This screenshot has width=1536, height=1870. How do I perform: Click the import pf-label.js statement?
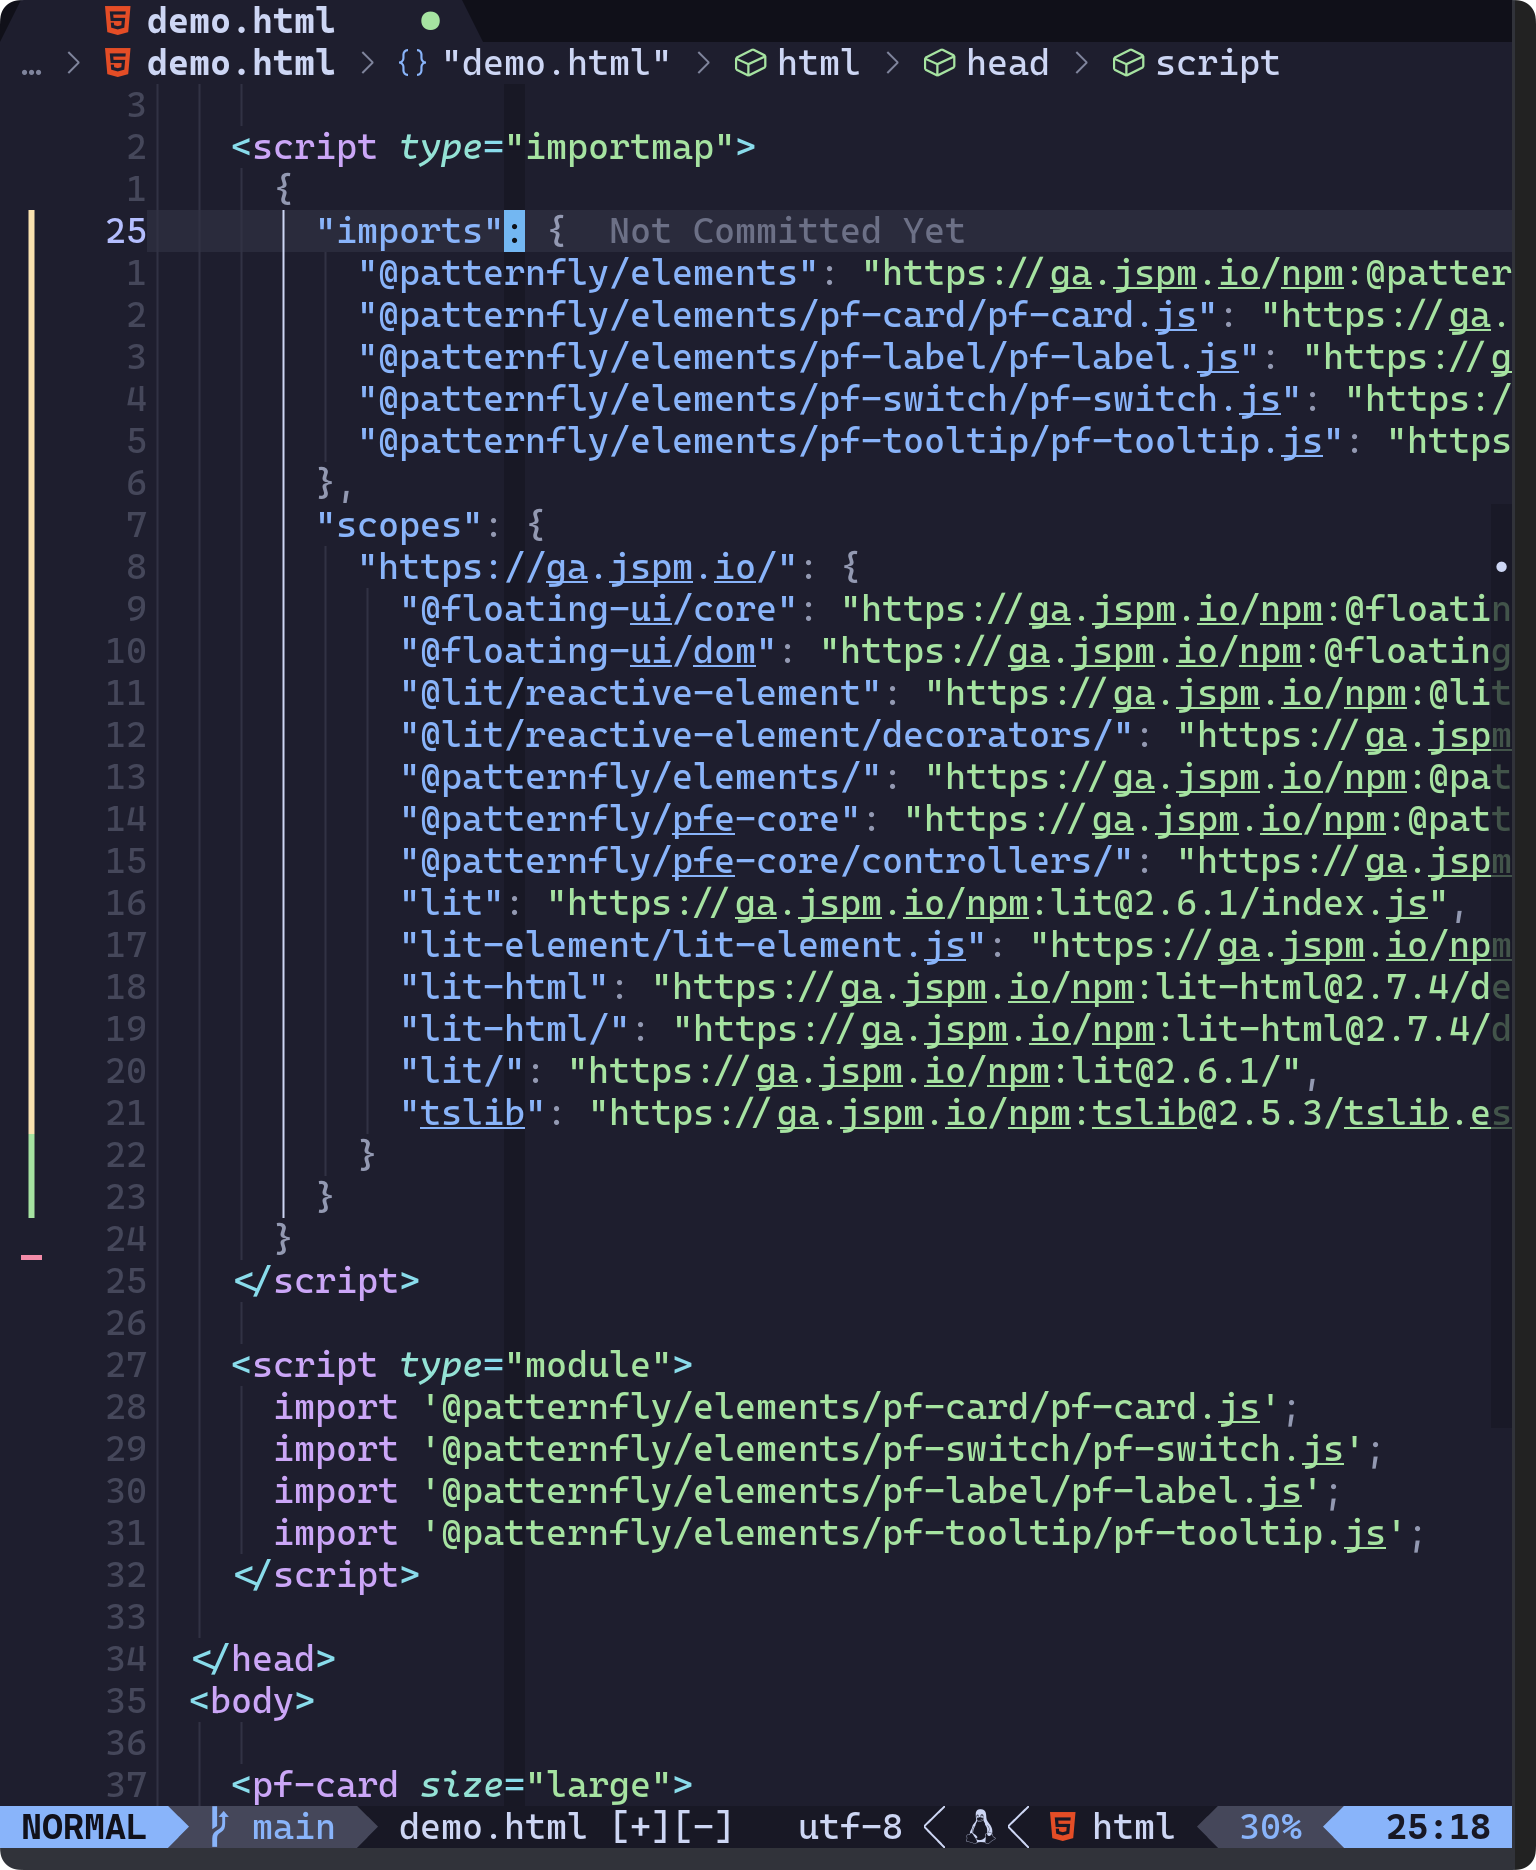807,1491
